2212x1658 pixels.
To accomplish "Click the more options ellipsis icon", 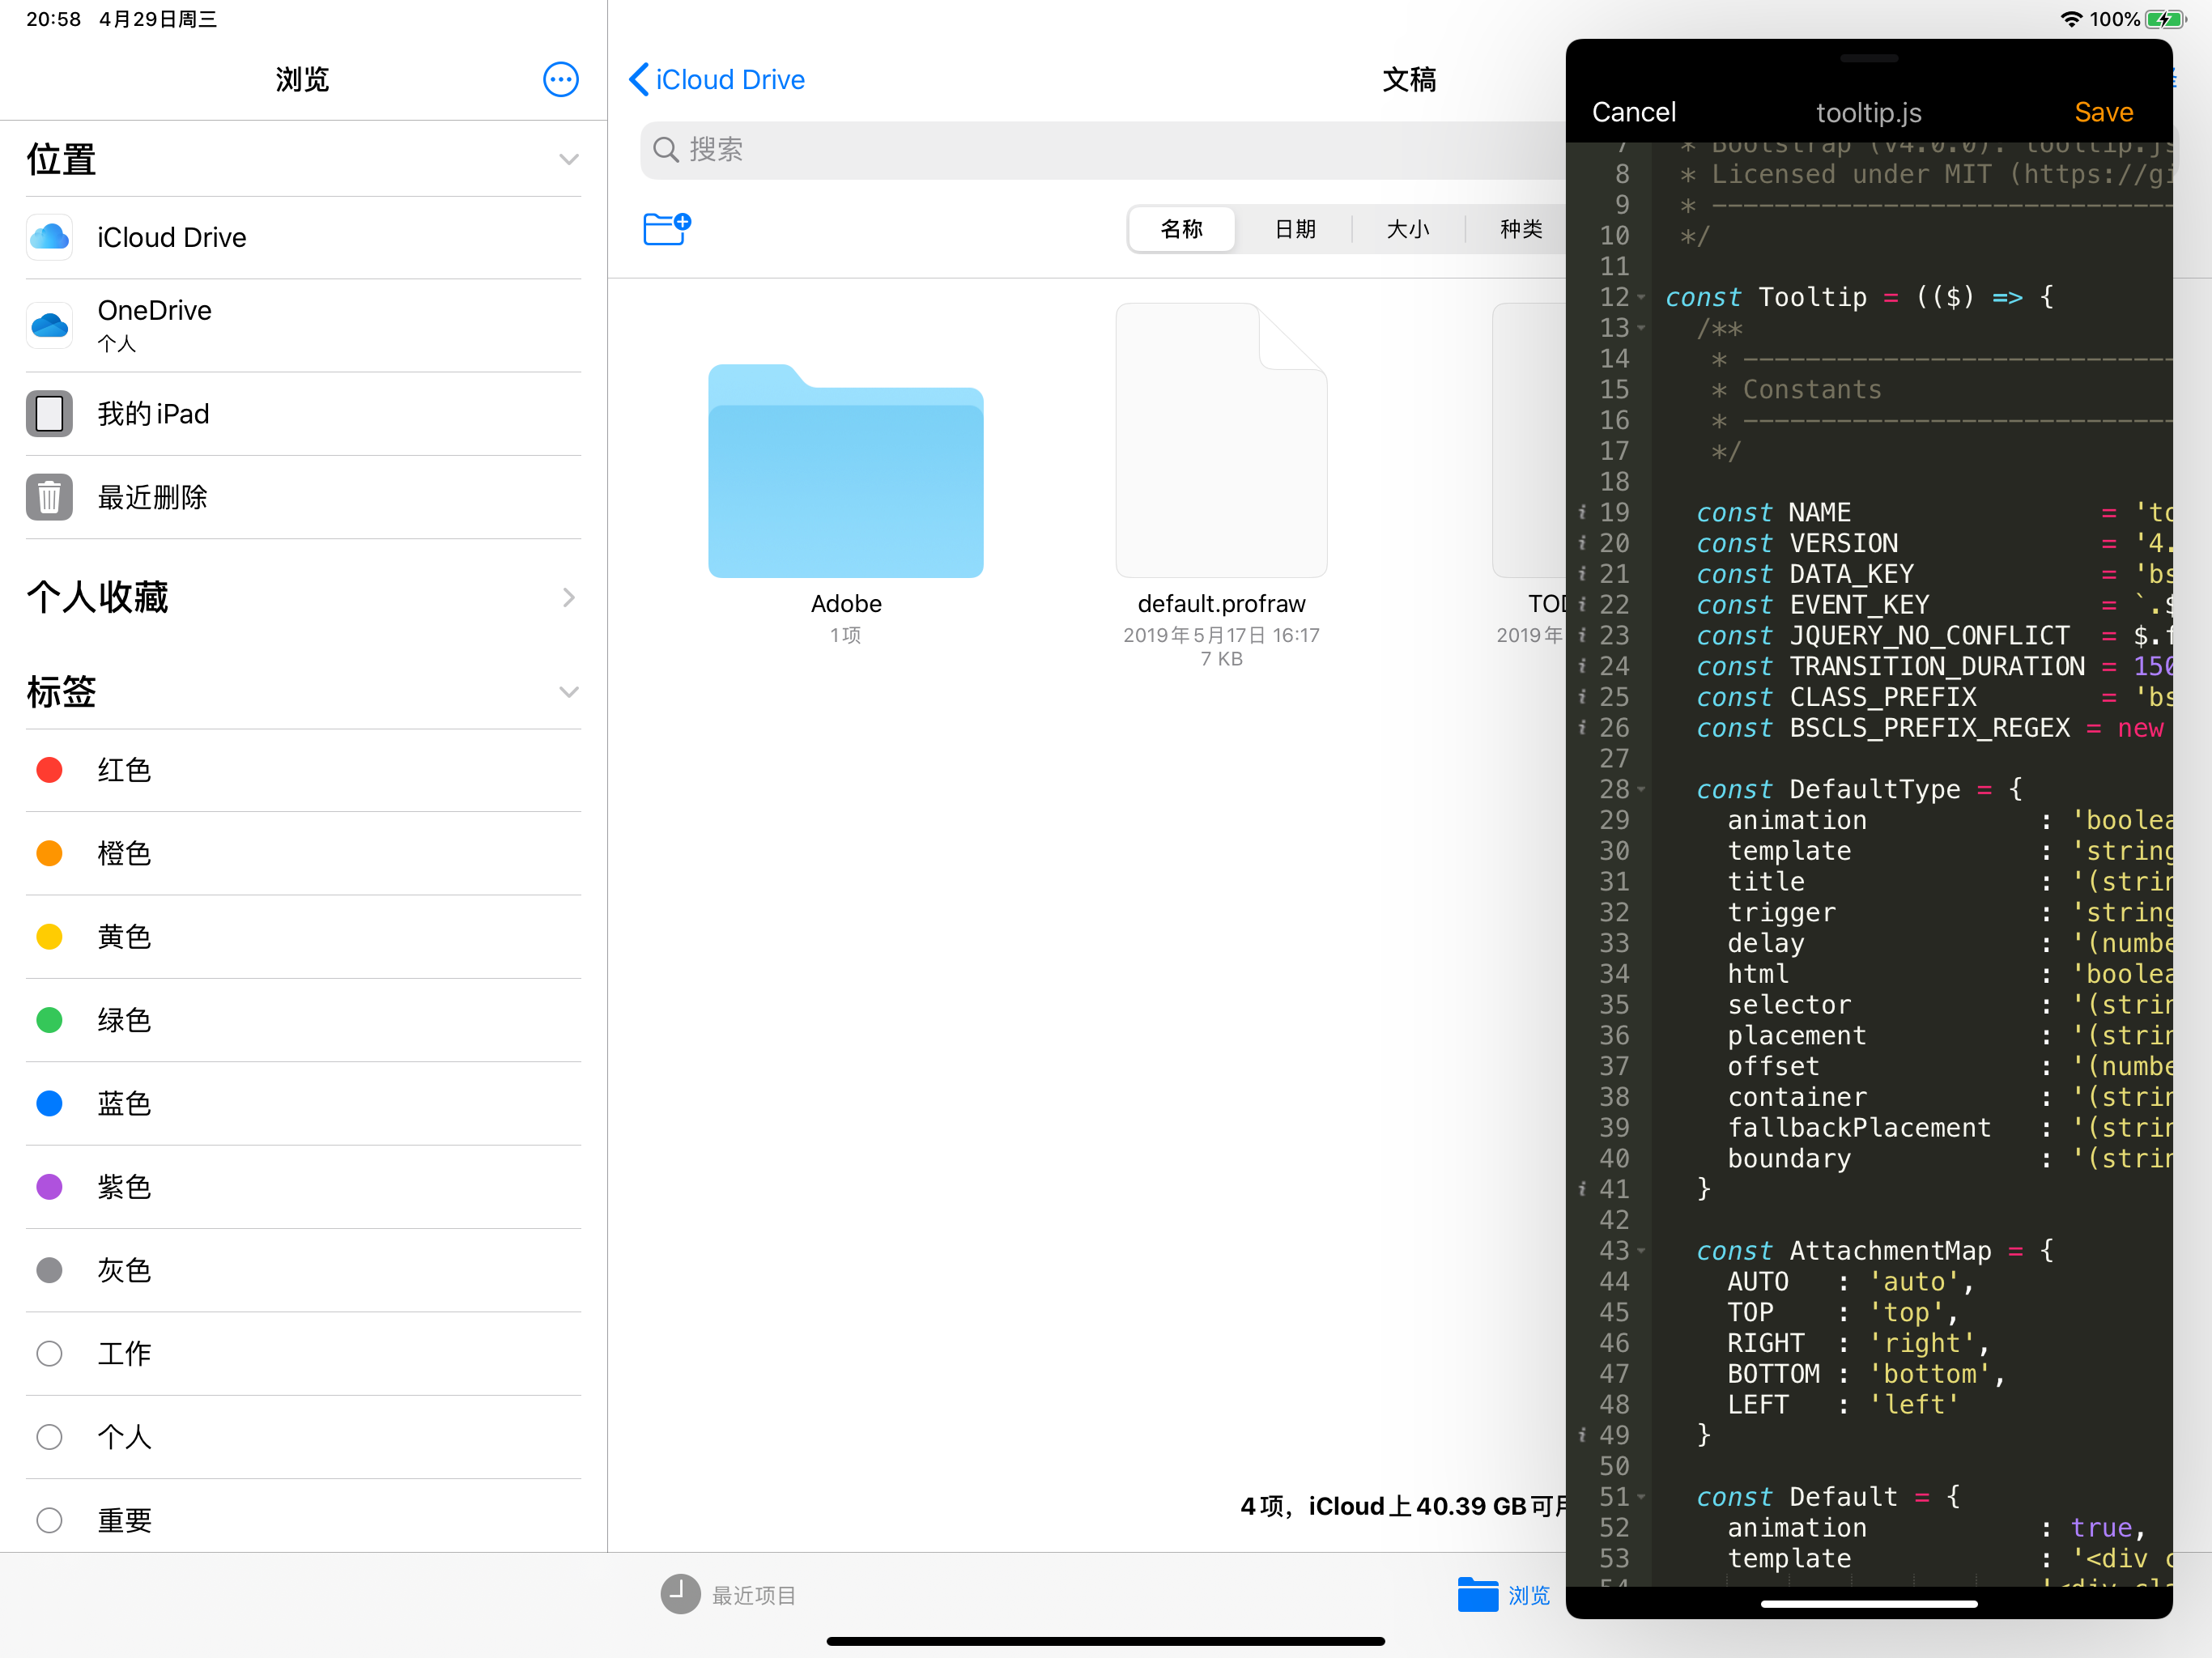I will 560,79.
